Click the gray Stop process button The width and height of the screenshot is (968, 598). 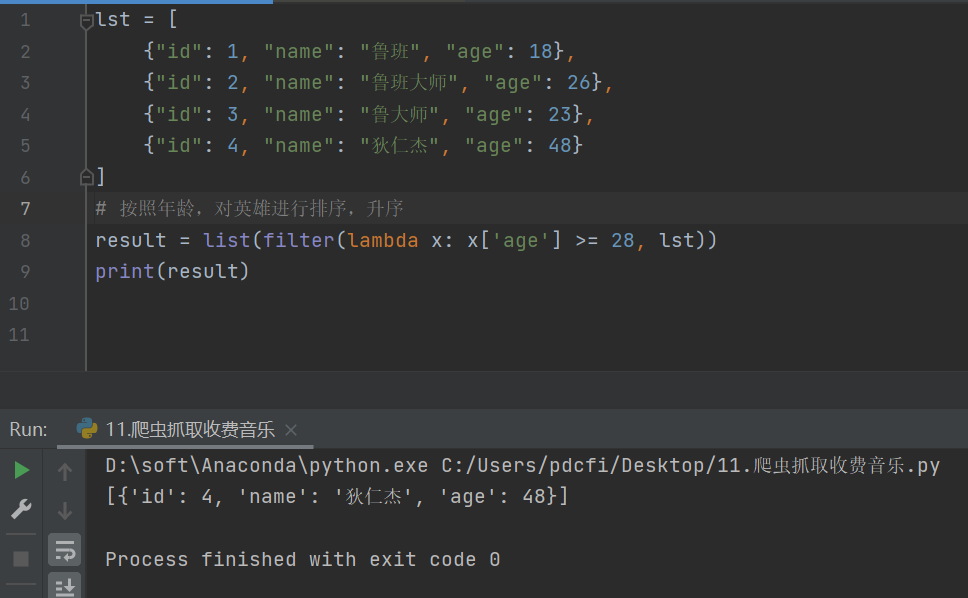21,559
